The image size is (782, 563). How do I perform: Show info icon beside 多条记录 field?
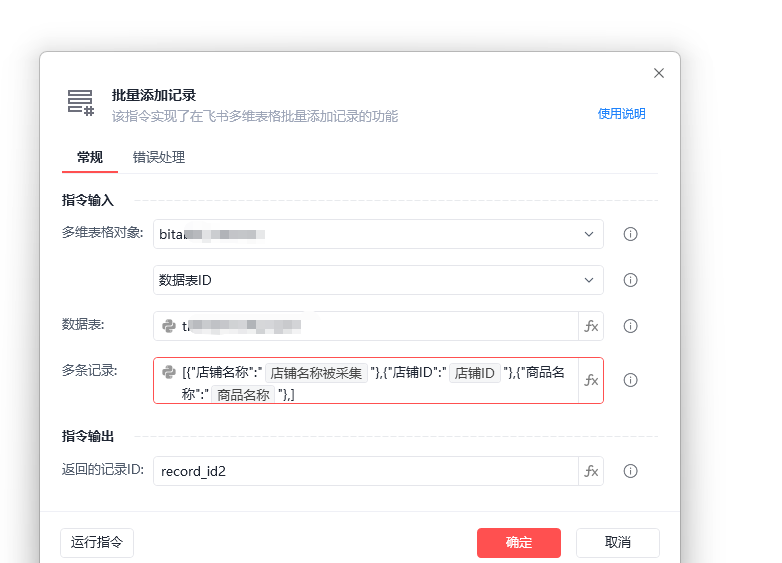click(x=630, y=380)
